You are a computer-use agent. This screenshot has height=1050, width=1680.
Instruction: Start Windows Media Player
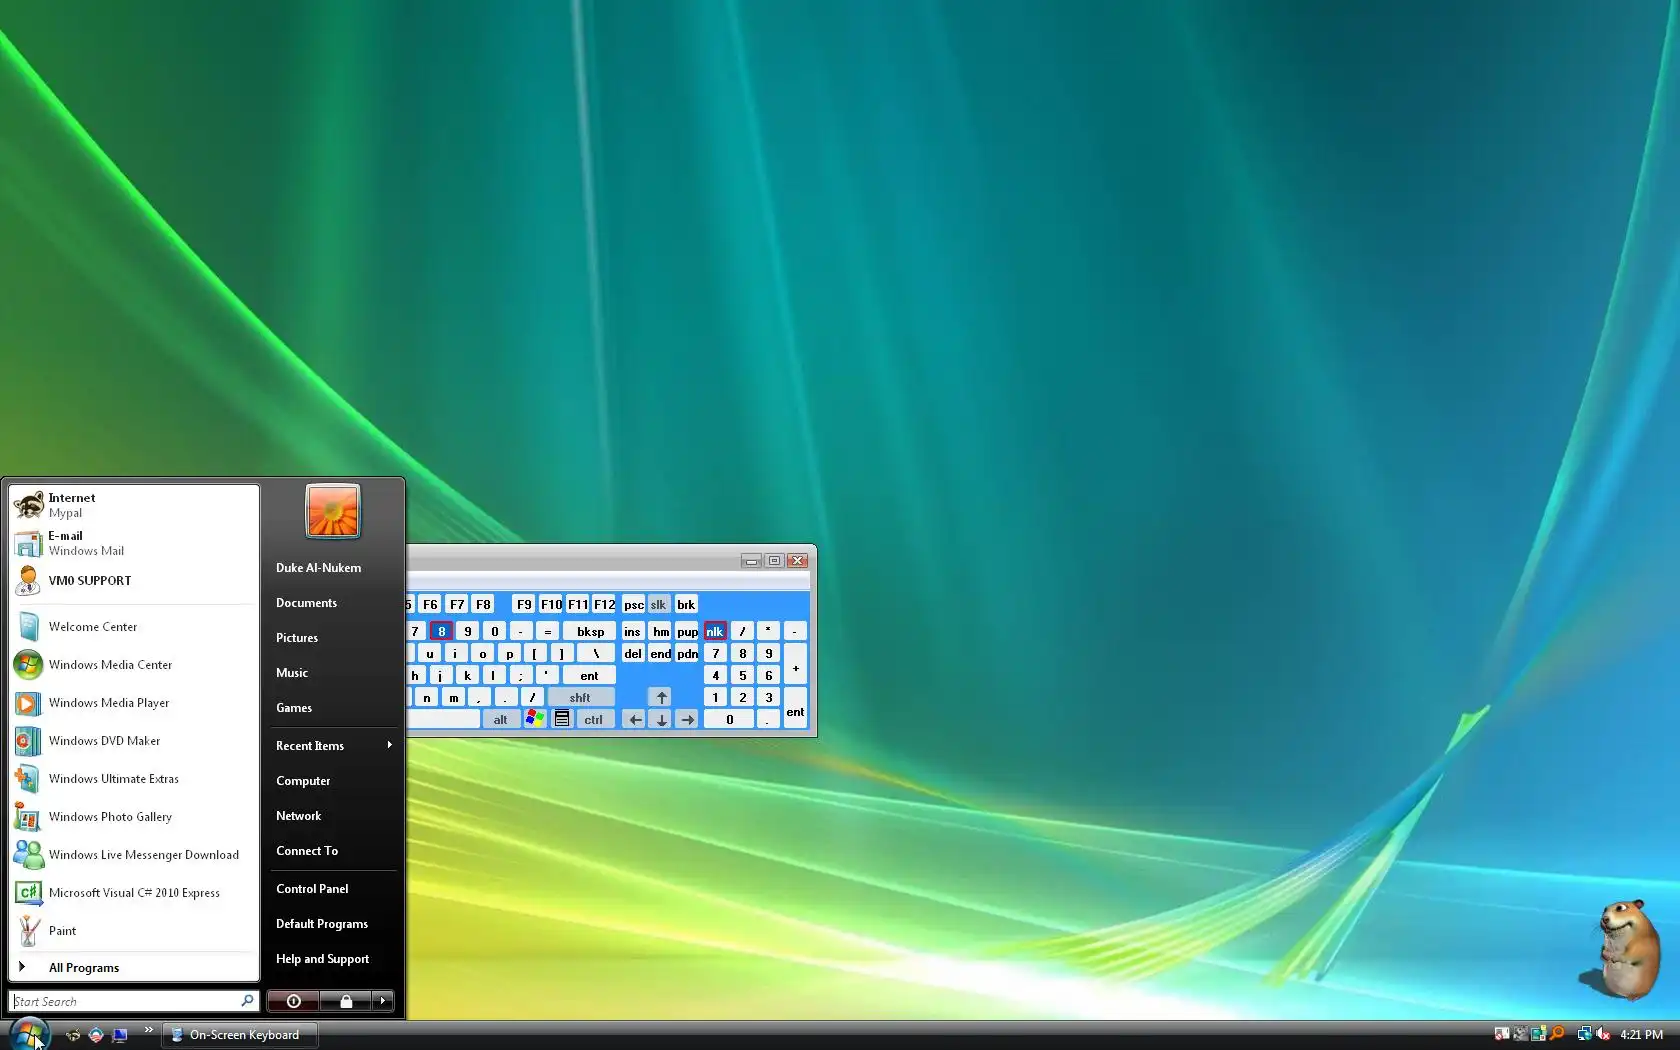click(x=134, y=703)
